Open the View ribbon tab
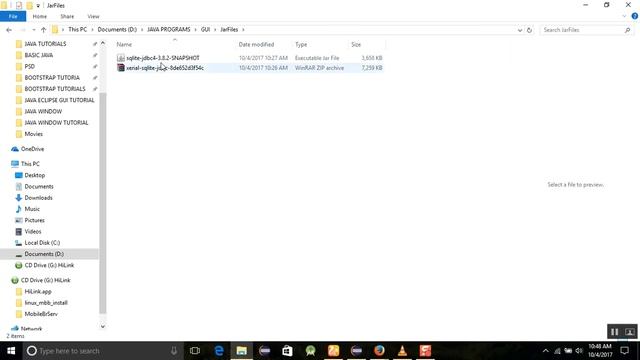Screen dimensions: 640x360 [93, 16]
